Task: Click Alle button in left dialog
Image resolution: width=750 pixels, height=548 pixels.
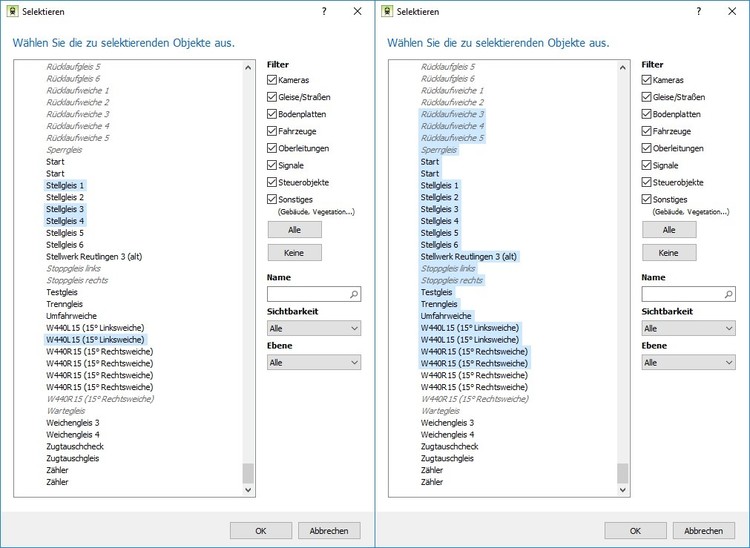Action: (295, 230)
